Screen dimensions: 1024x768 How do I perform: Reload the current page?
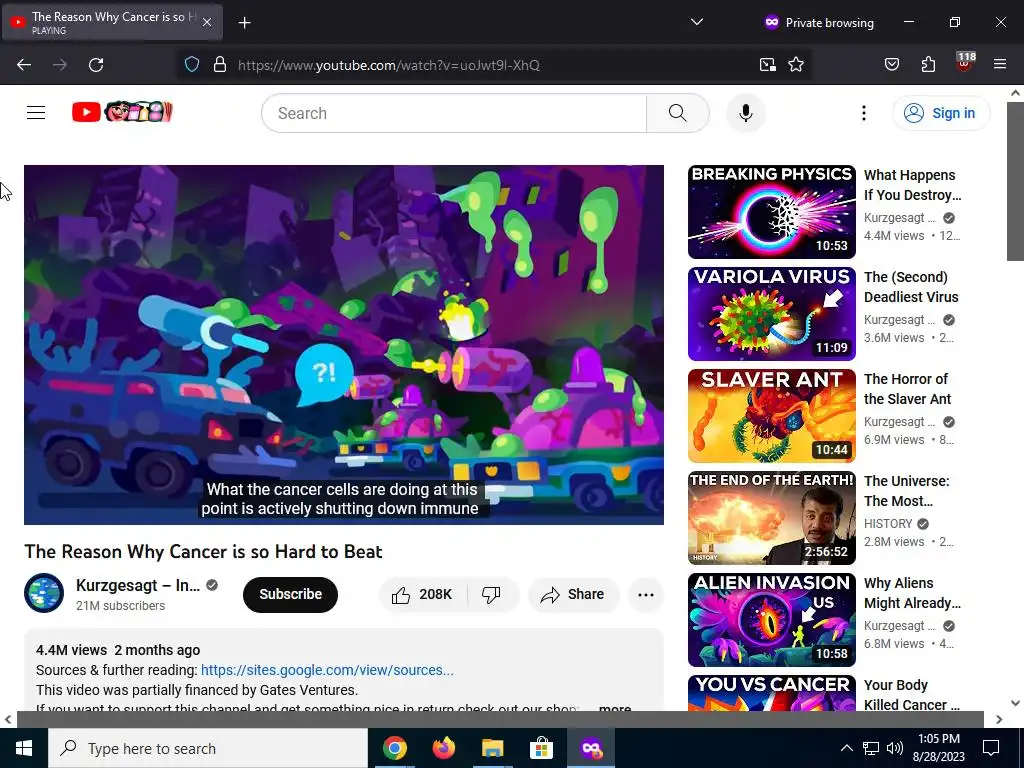click(96, 65)
